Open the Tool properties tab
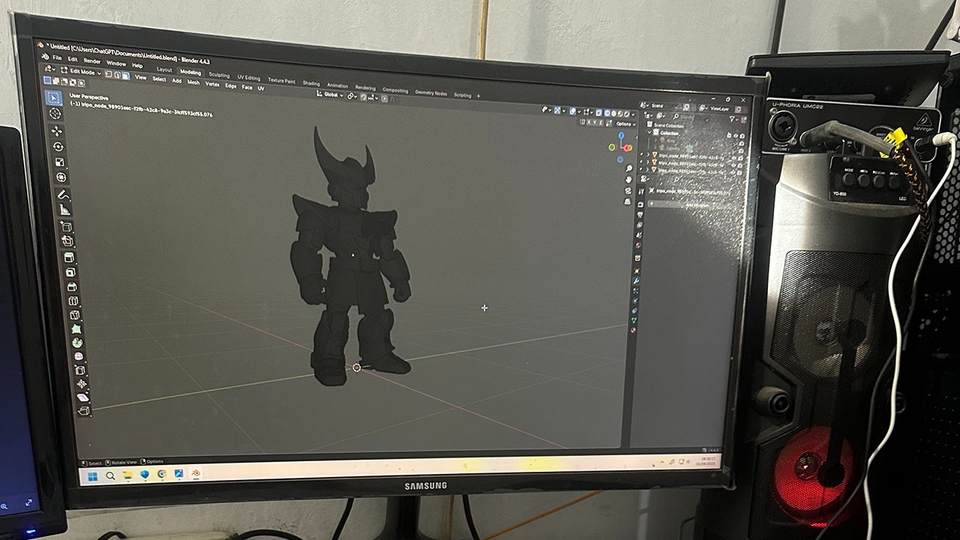 tap(641, 192)
